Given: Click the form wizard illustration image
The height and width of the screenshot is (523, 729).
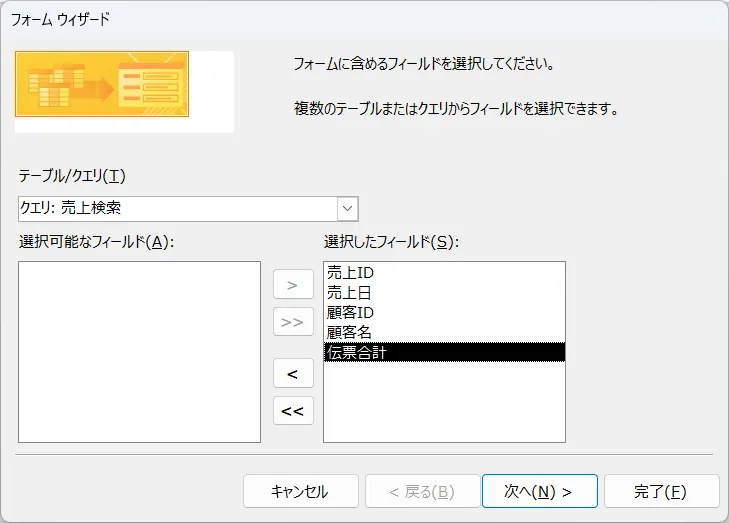Looking at the screenshot, I should pos(124,91).
